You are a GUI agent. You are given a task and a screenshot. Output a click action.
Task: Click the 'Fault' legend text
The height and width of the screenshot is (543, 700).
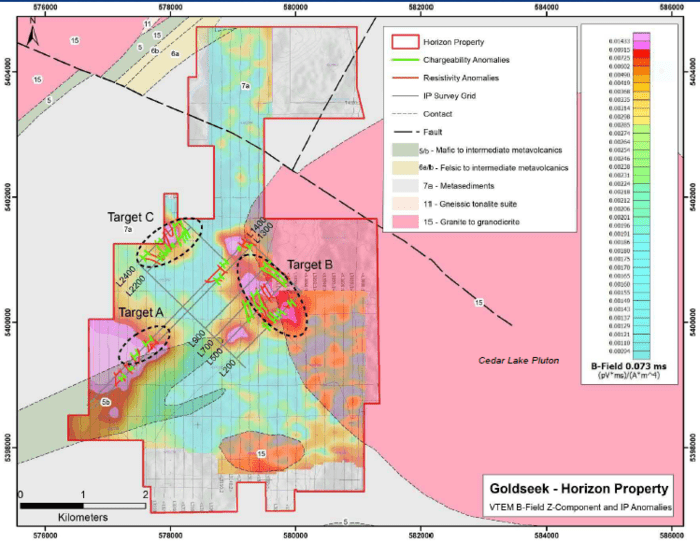coord(433,132)
